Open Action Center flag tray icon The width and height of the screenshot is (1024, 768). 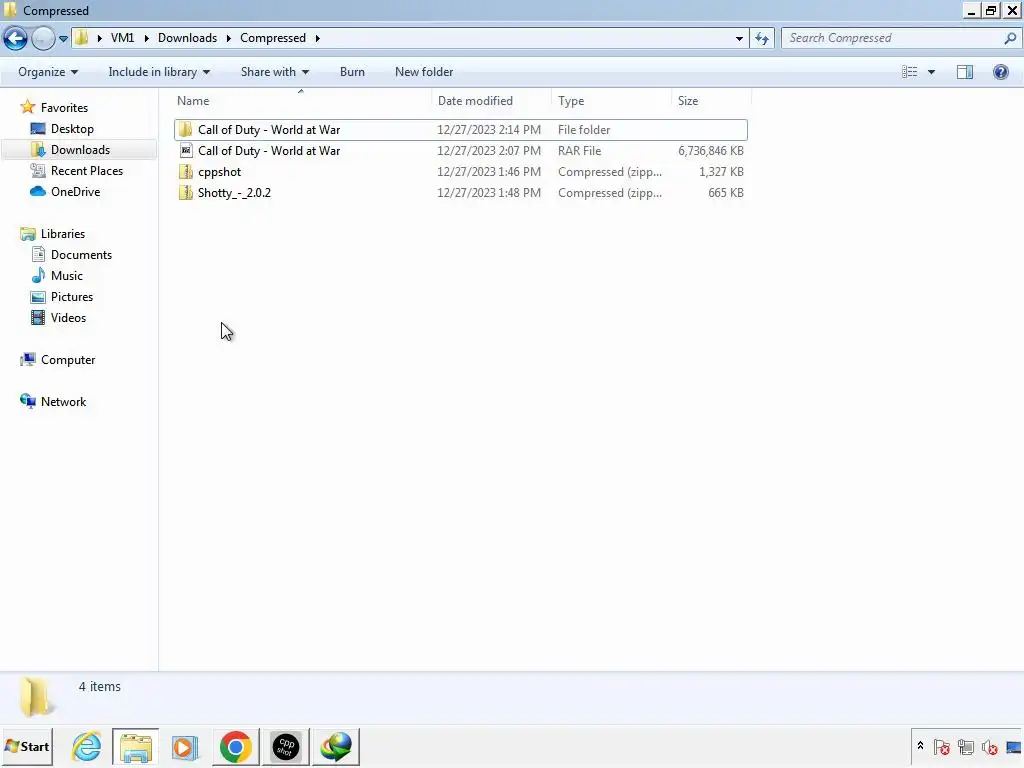pos(942,746)
